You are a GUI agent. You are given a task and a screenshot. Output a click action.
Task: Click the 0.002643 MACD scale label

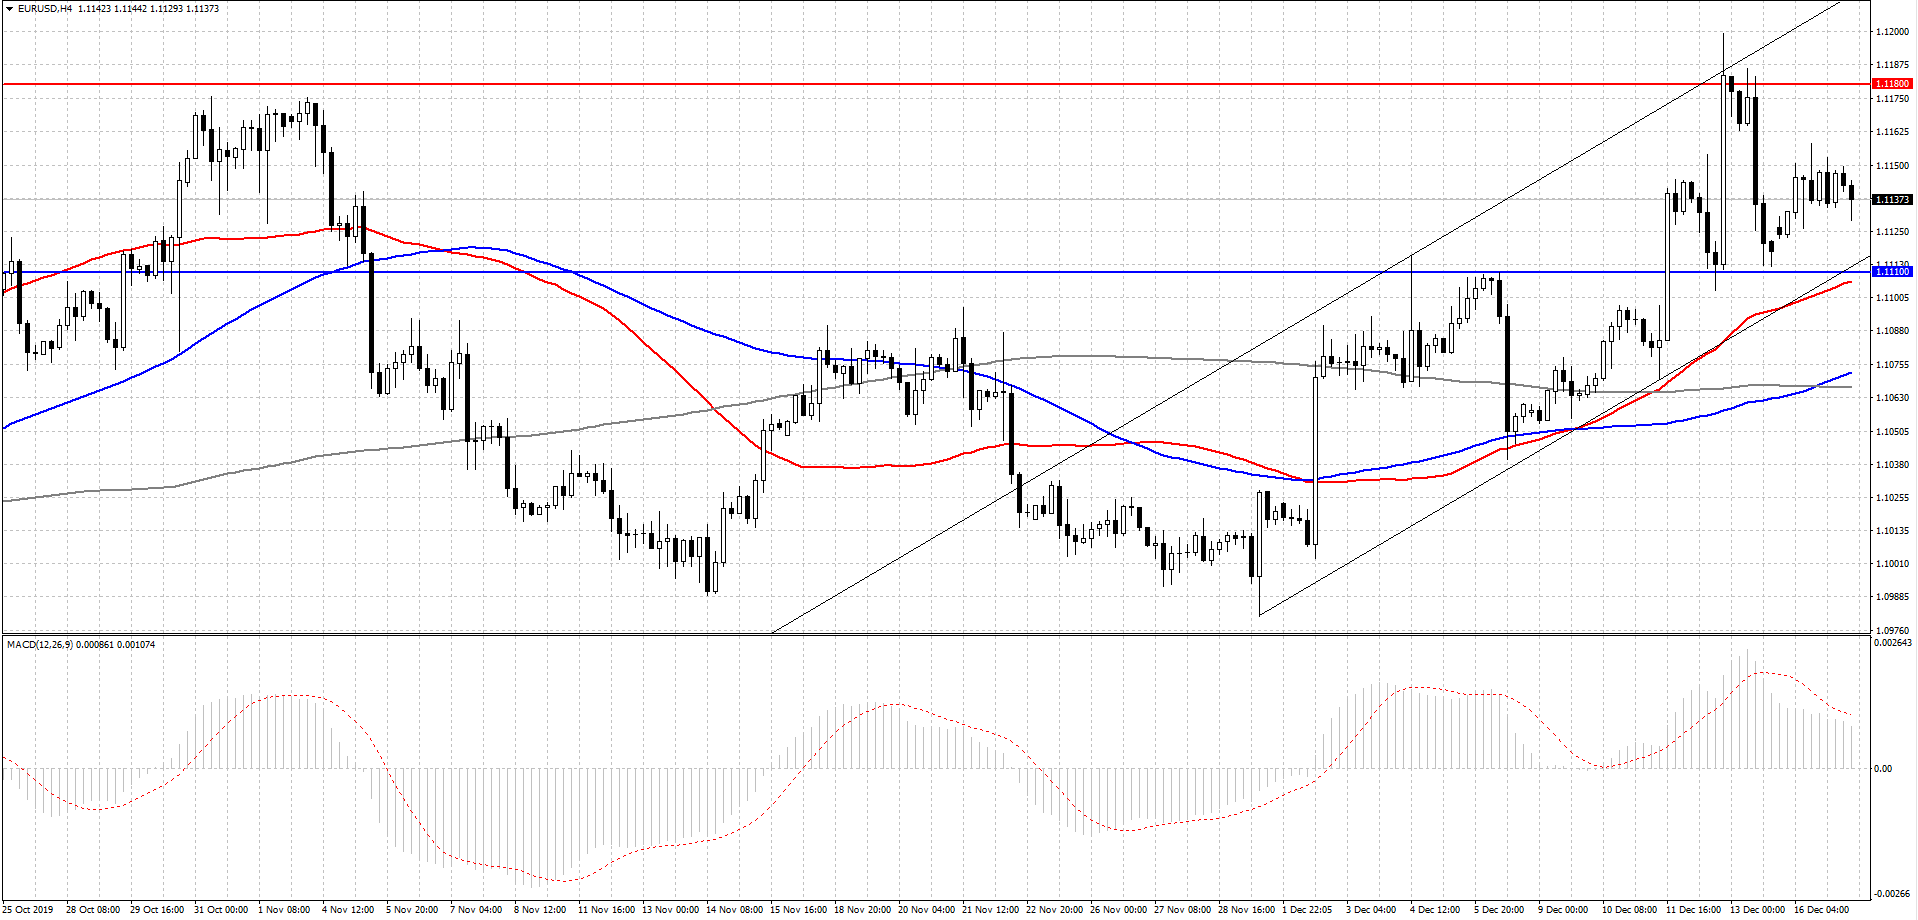(x=1893, y=643)
